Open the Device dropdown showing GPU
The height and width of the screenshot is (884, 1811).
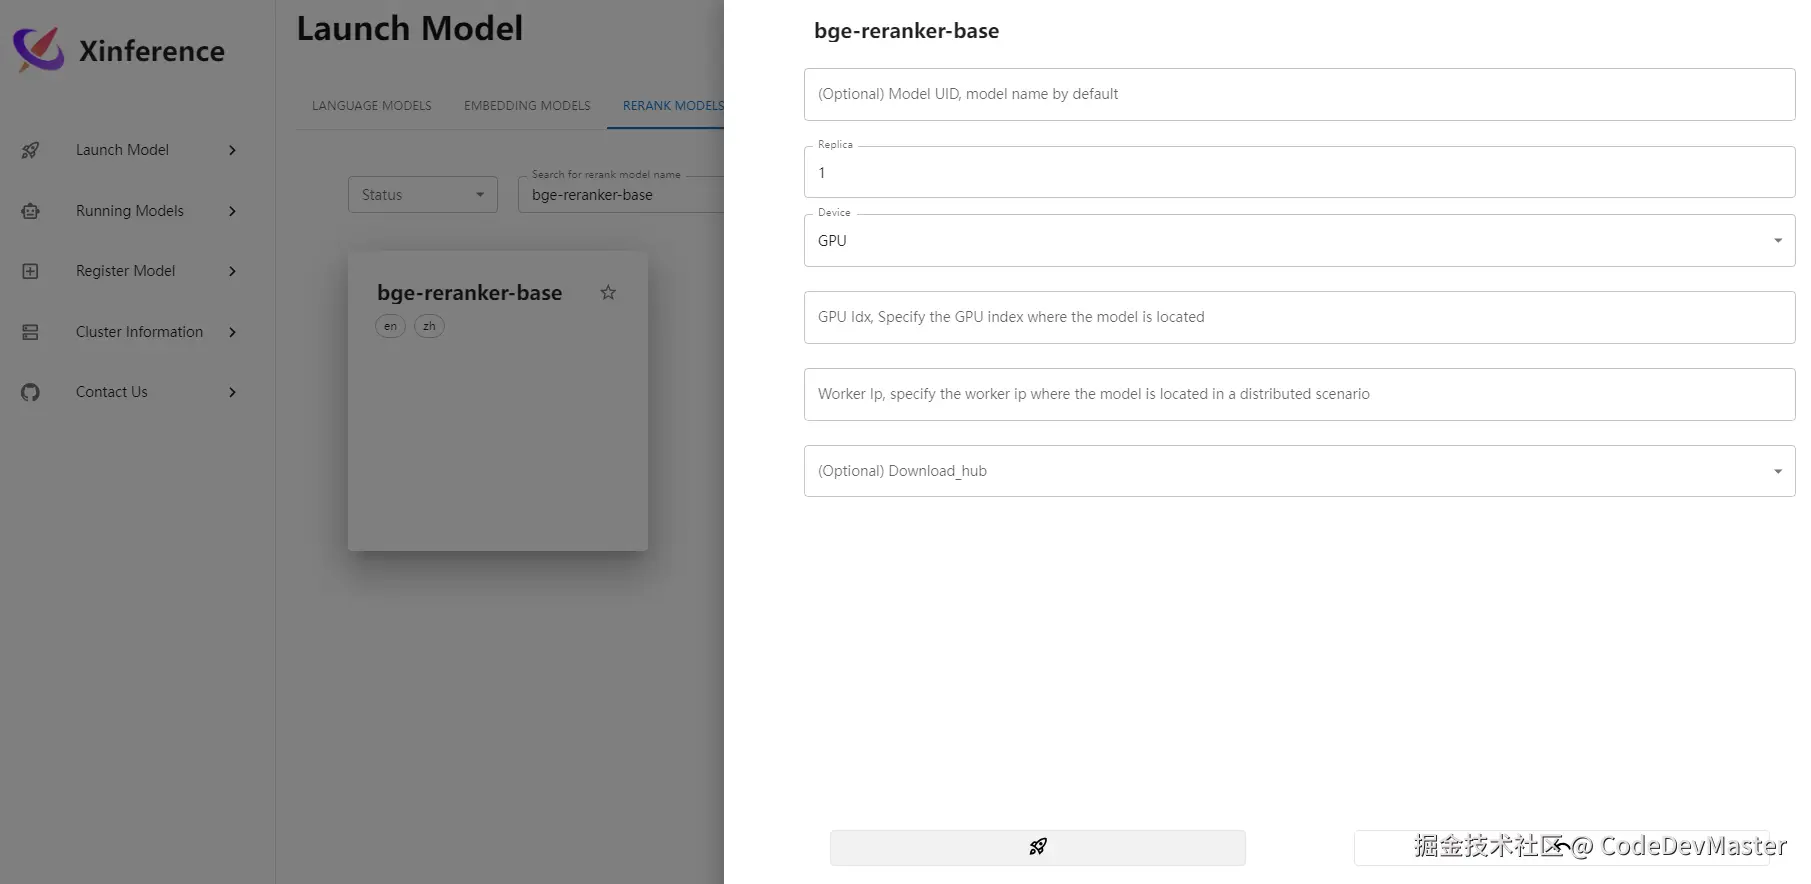pyautogui.click(x=1298, y=241)
